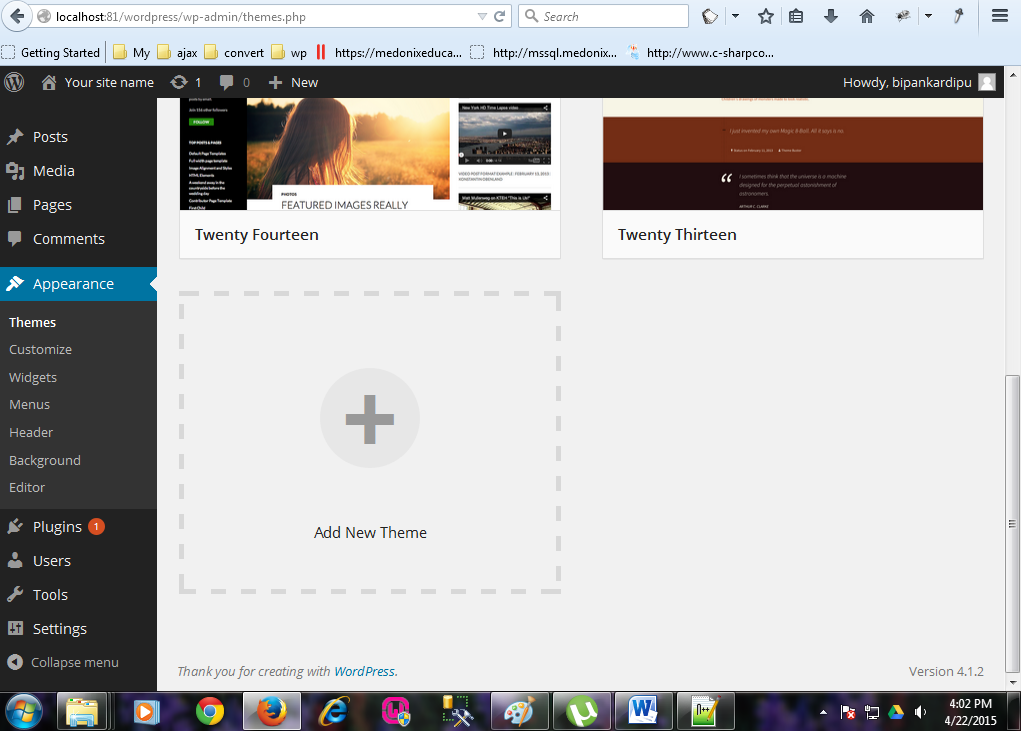Viewport: 1021px width, 731px height.
Task: Open the Editor submenu item
Action: point(27,487)
